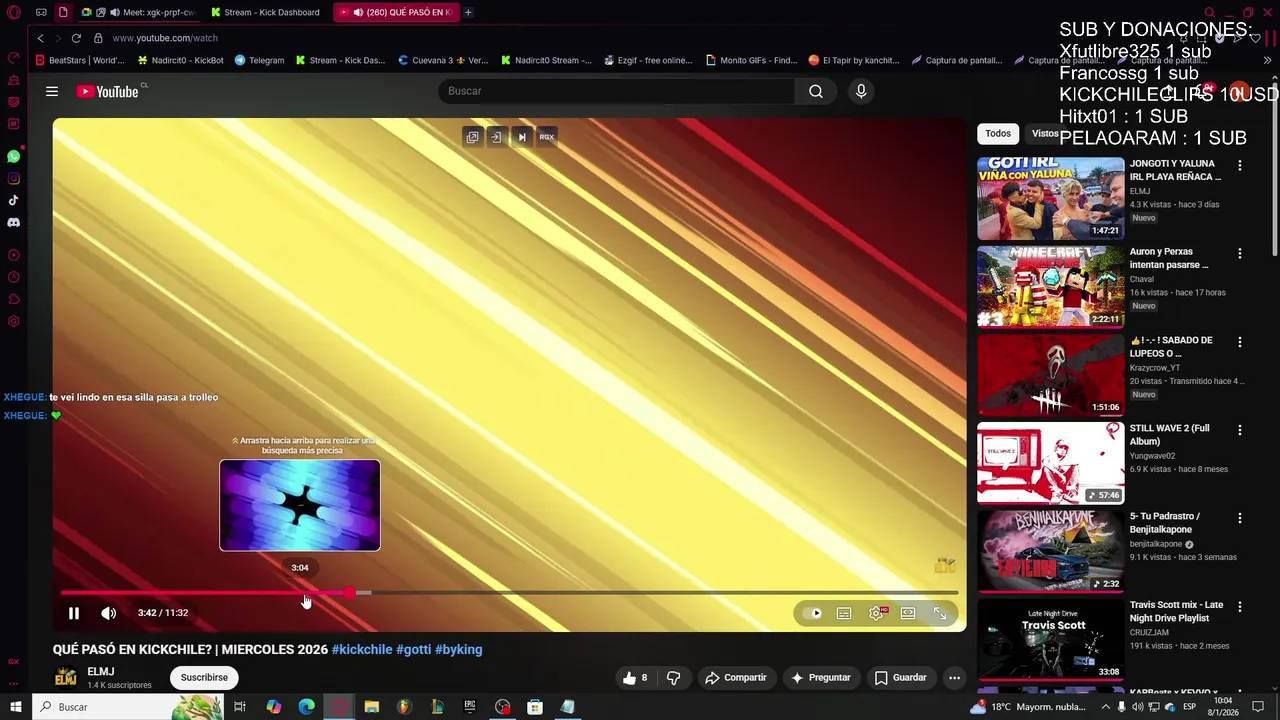This screenshot has height=720, width=1280.
Task: Submit the search with the magnifier button
Action: pyautogui.click(x=816, y=91)
